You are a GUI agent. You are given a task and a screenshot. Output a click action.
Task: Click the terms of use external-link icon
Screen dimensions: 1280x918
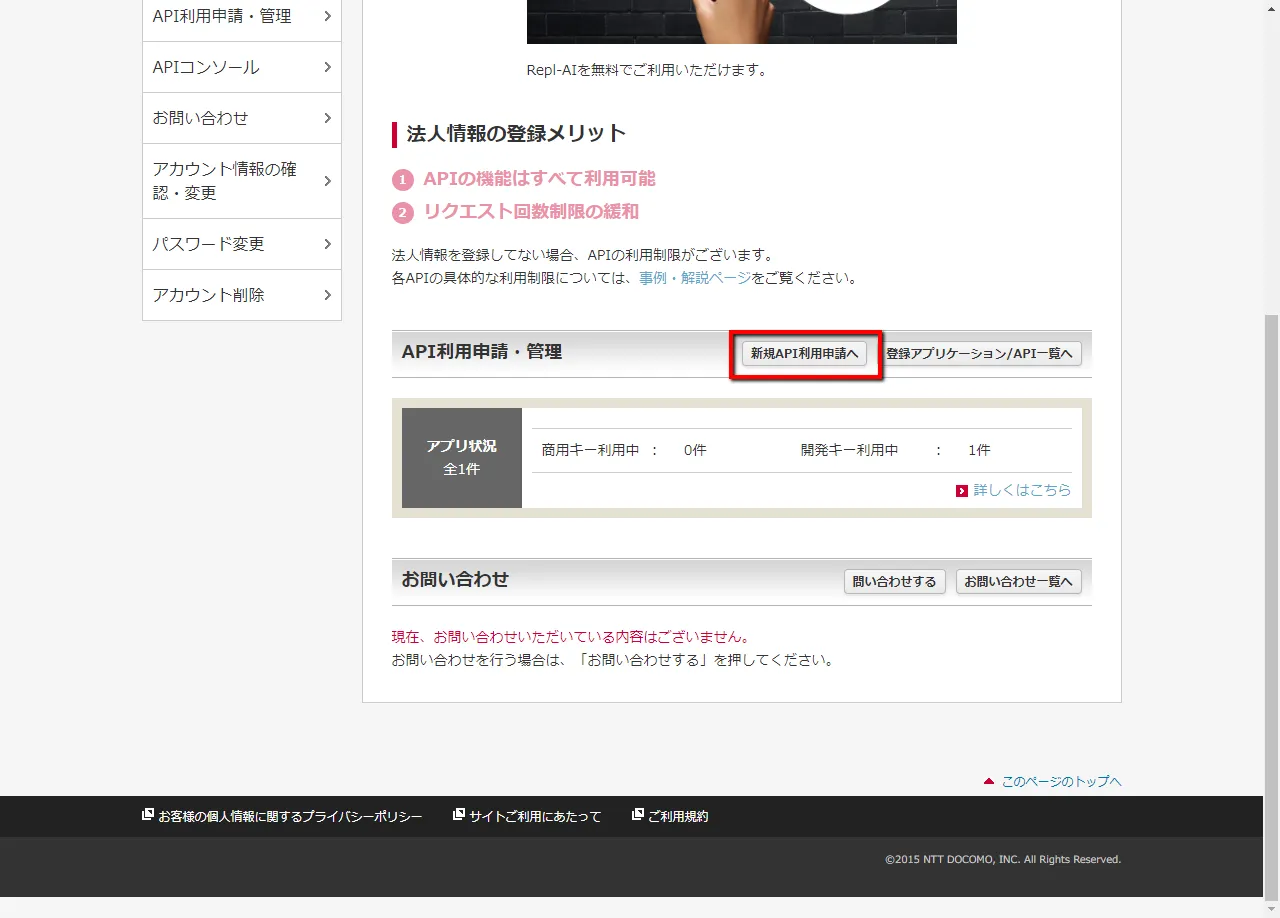tap(638, 815)
